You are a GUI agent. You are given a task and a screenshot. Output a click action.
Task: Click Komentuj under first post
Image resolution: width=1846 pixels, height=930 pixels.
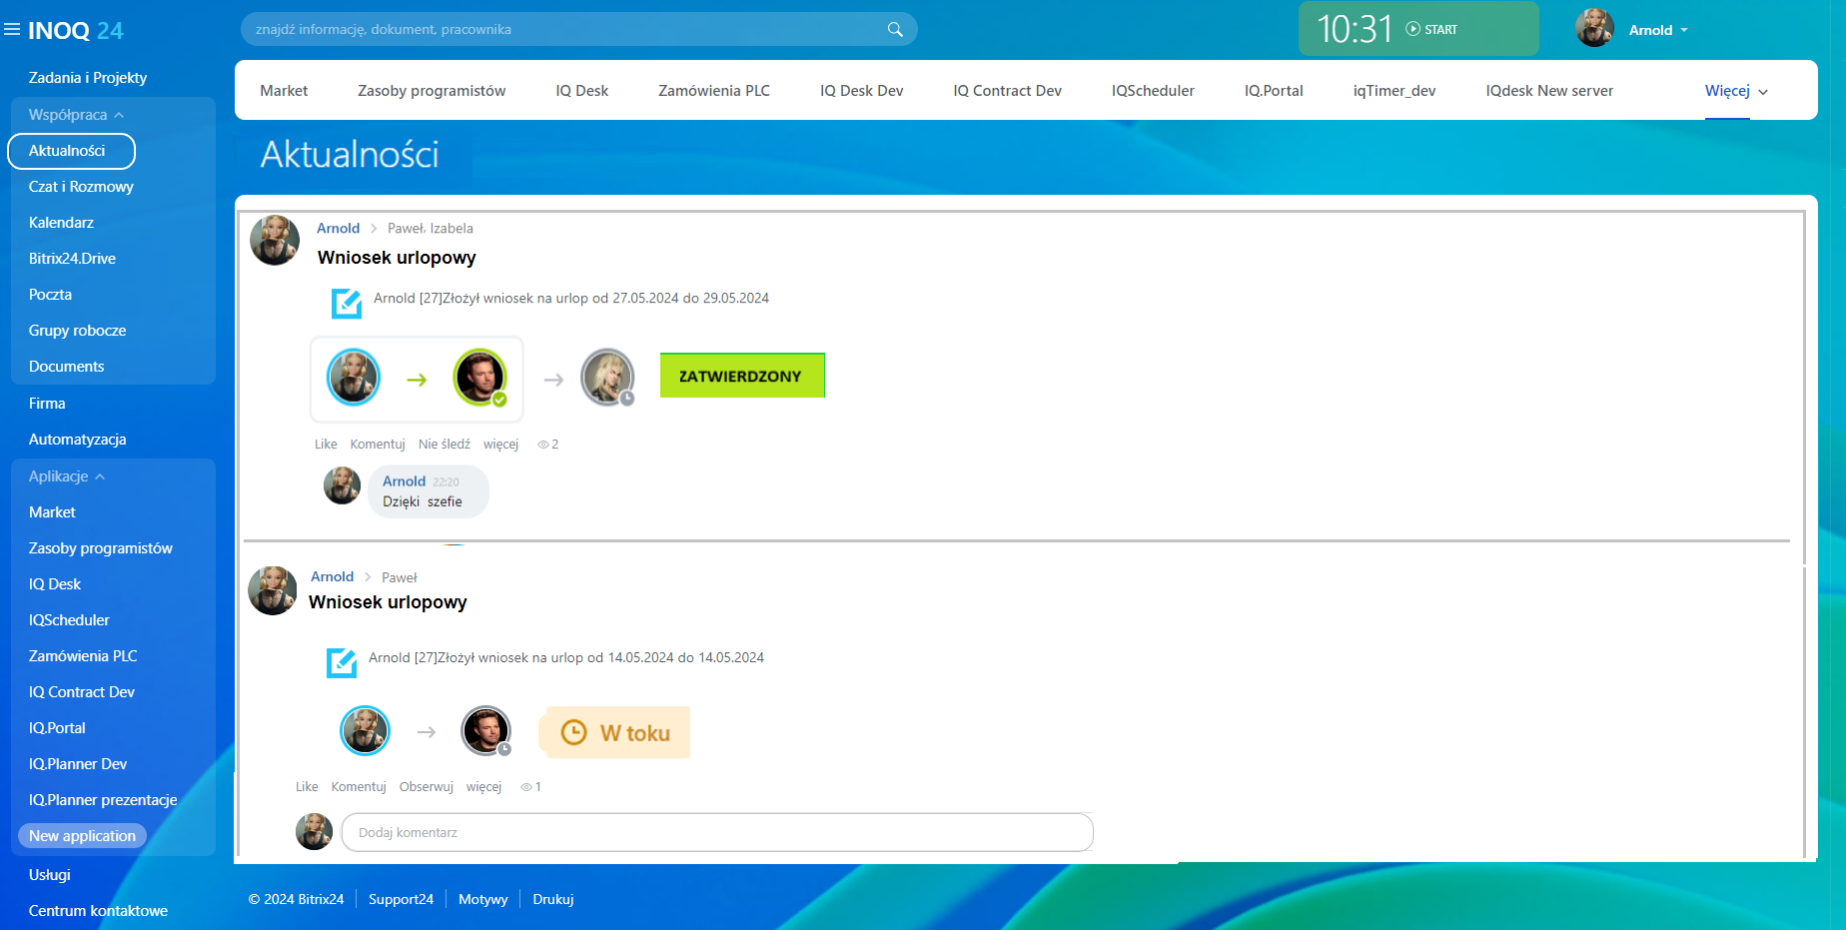tap(377, 444)
